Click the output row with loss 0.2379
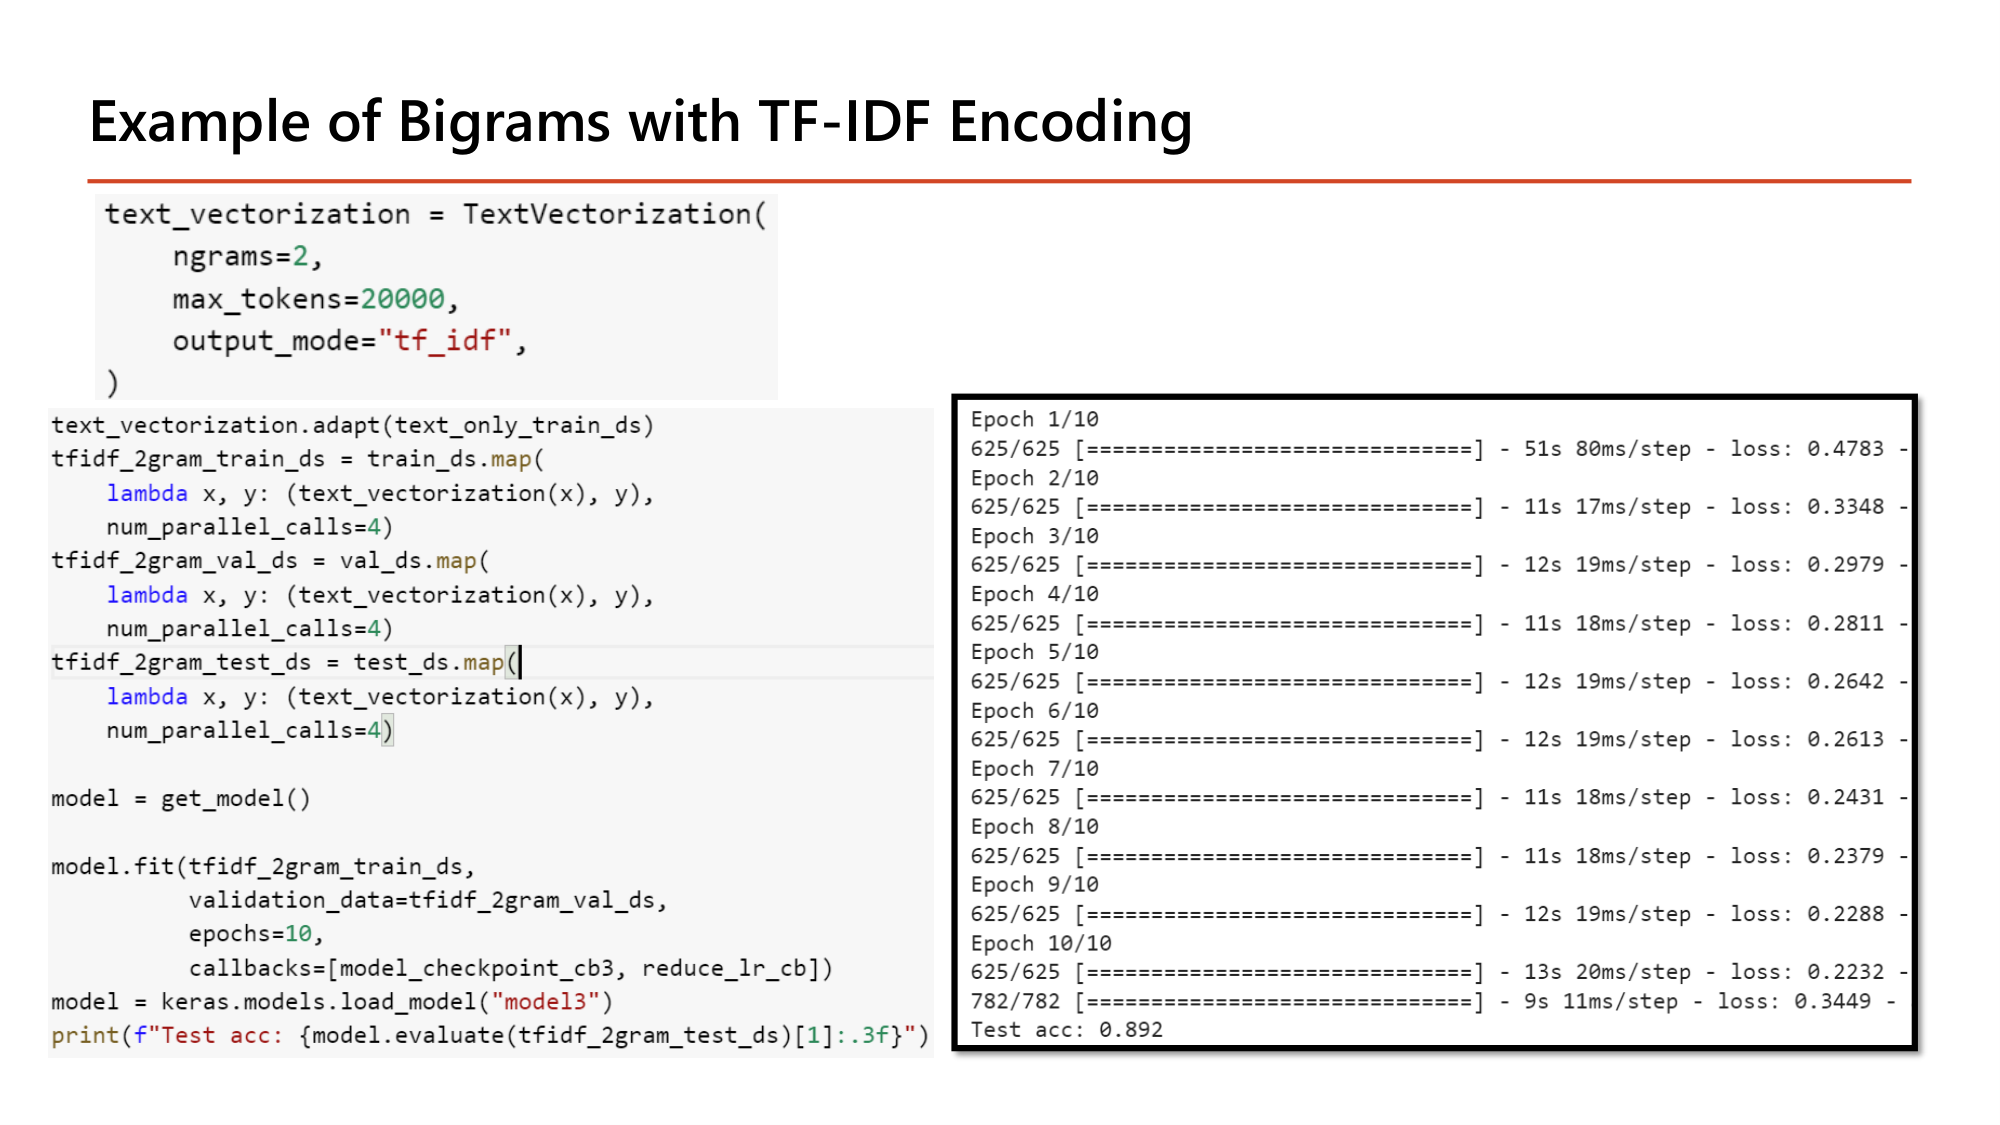This screenshot has height=1125, width=2000. point(1438,857)
